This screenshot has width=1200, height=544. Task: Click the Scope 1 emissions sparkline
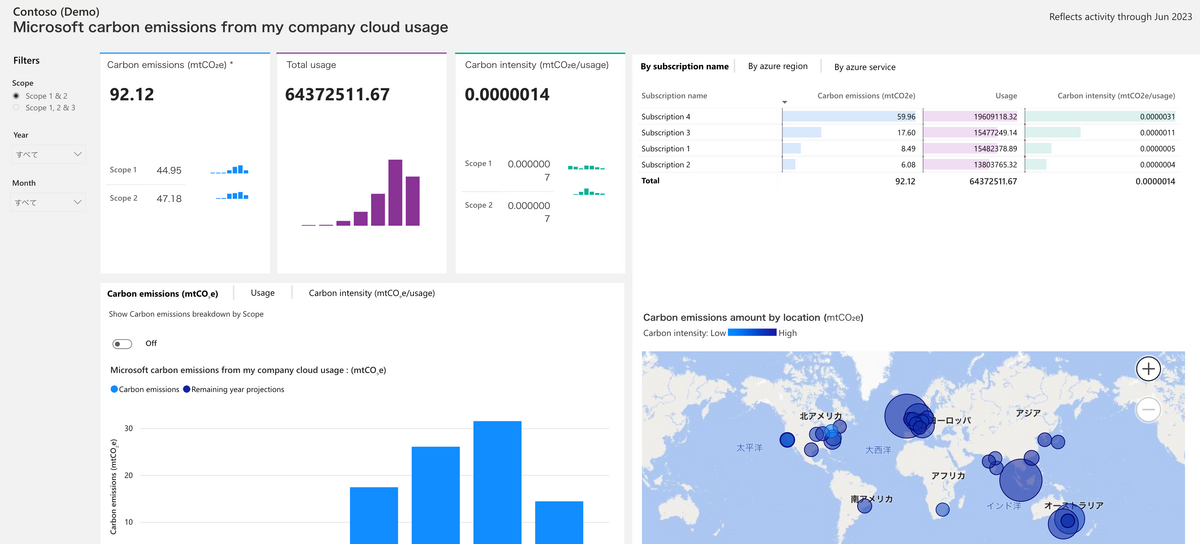click(x=229, y=170)
